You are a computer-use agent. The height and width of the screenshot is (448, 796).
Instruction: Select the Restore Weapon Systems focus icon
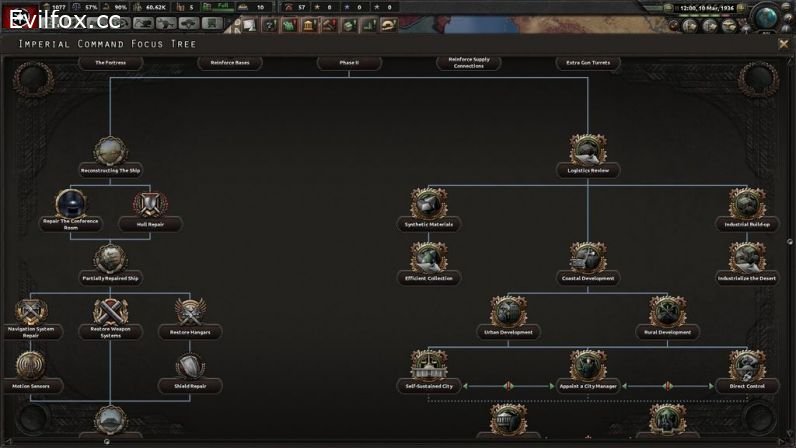click(x=110, y=313)
